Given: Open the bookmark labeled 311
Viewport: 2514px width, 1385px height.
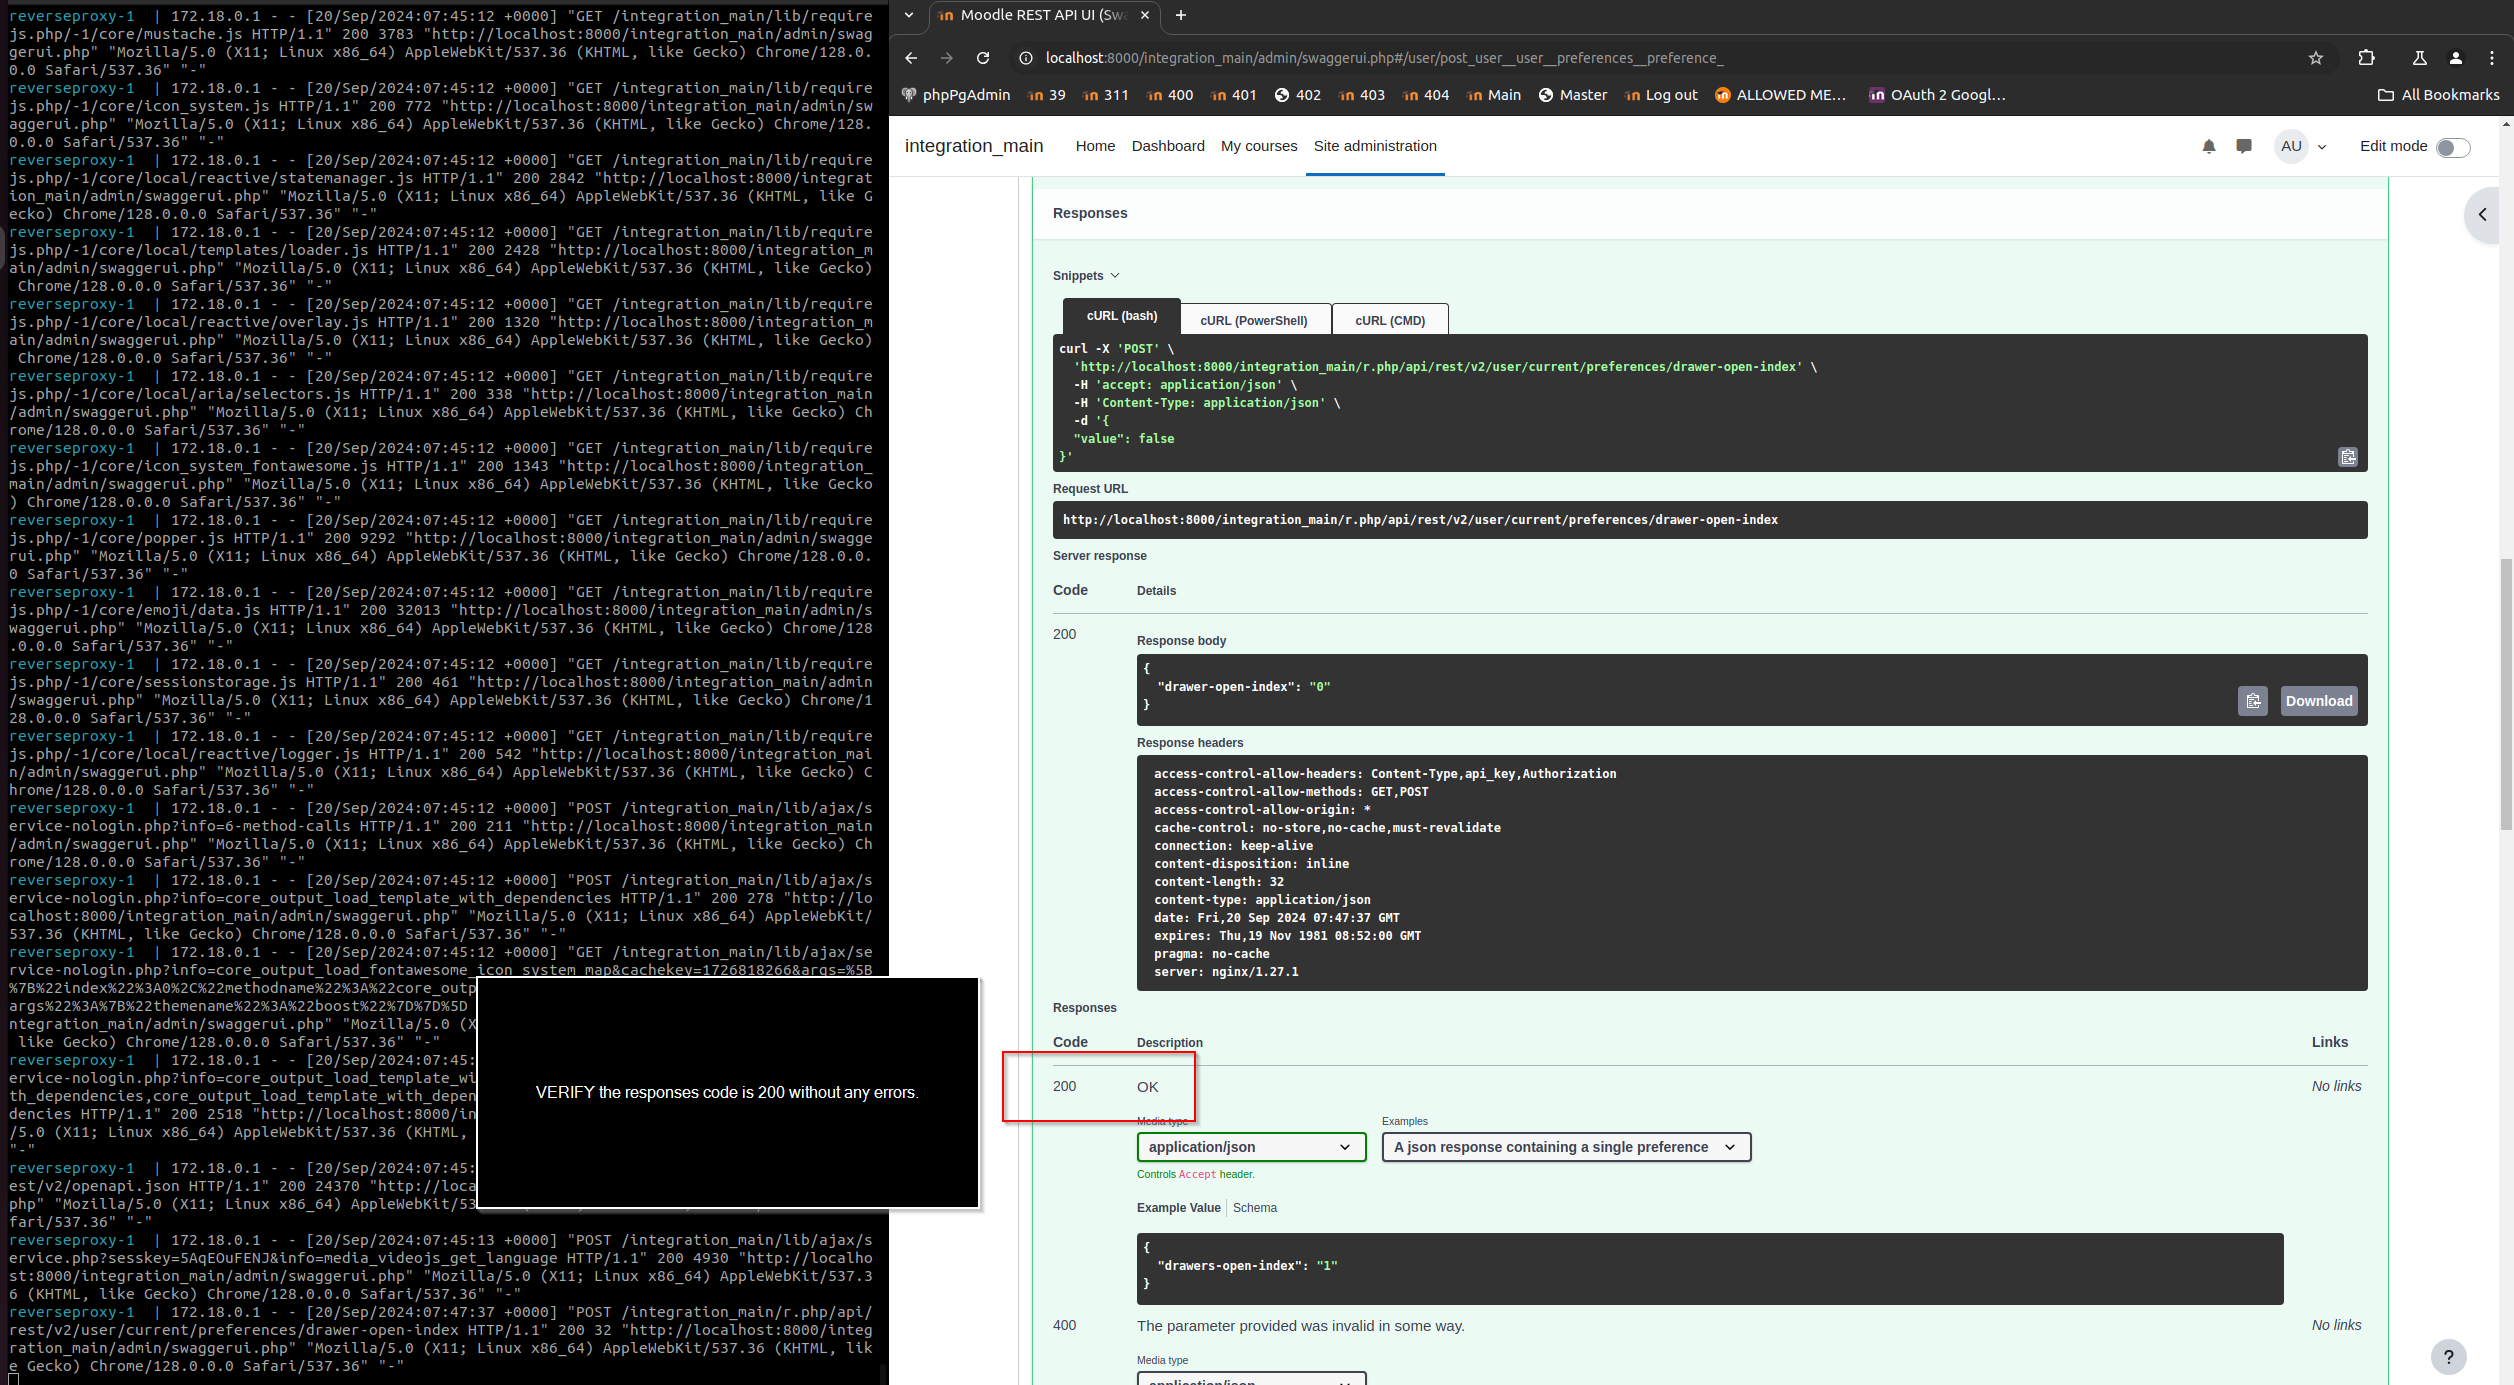Looking at the screenshot, I should (x=1106, y=95).
